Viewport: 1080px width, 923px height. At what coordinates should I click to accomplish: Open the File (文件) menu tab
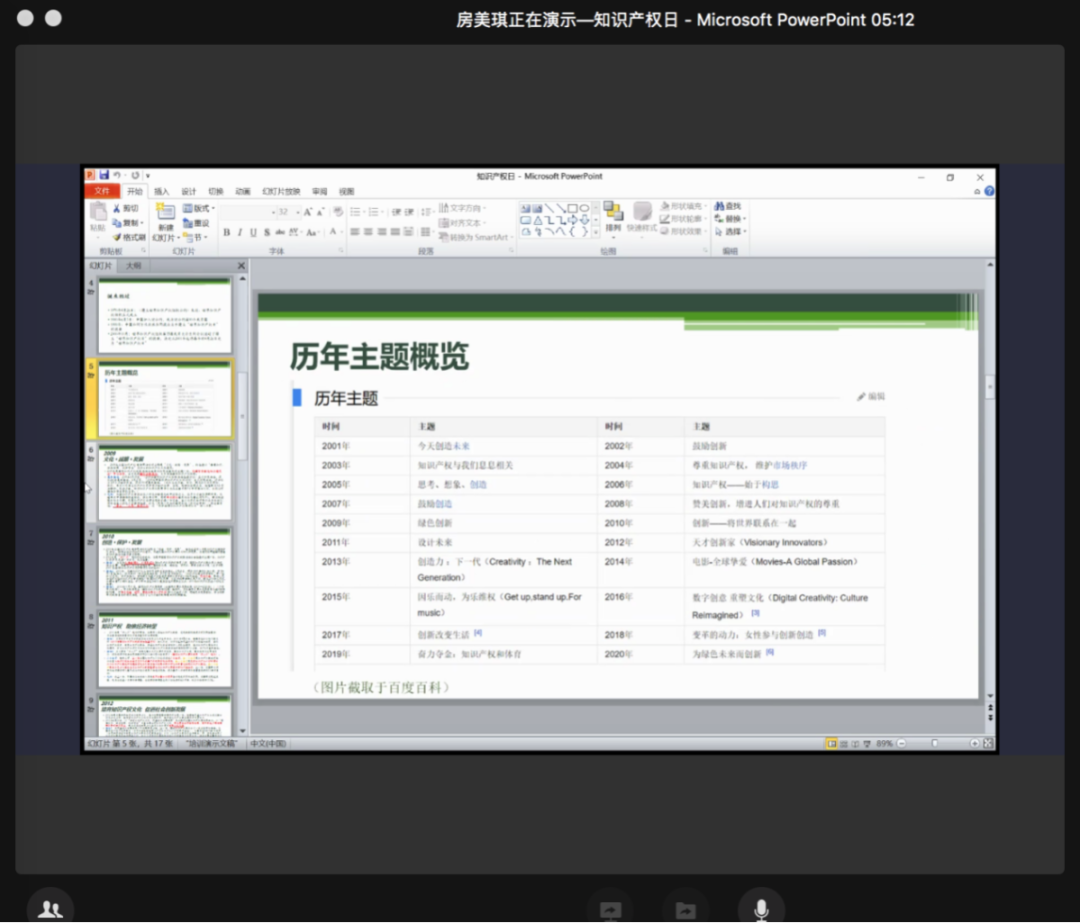(x=101, y=191)
